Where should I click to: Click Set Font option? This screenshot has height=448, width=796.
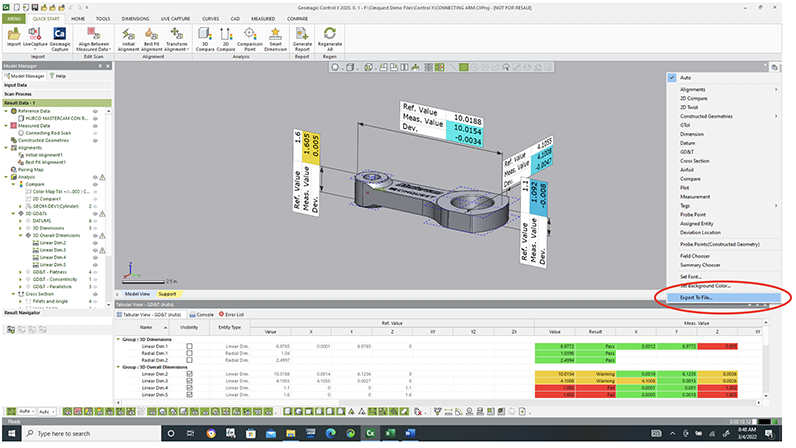coord(690,277)
